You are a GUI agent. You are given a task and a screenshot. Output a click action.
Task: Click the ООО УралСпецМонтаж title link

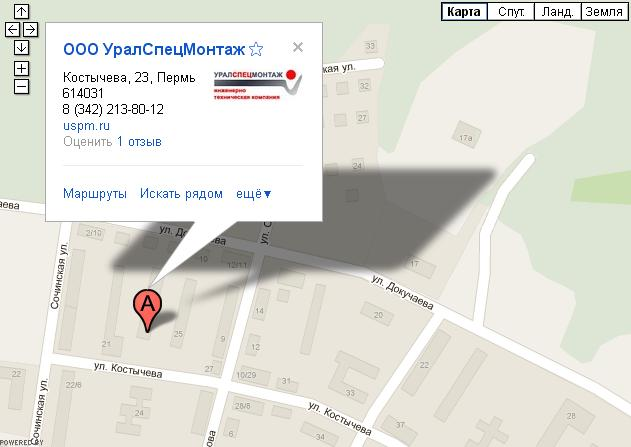pyautogui.click(x=154, y=49)
